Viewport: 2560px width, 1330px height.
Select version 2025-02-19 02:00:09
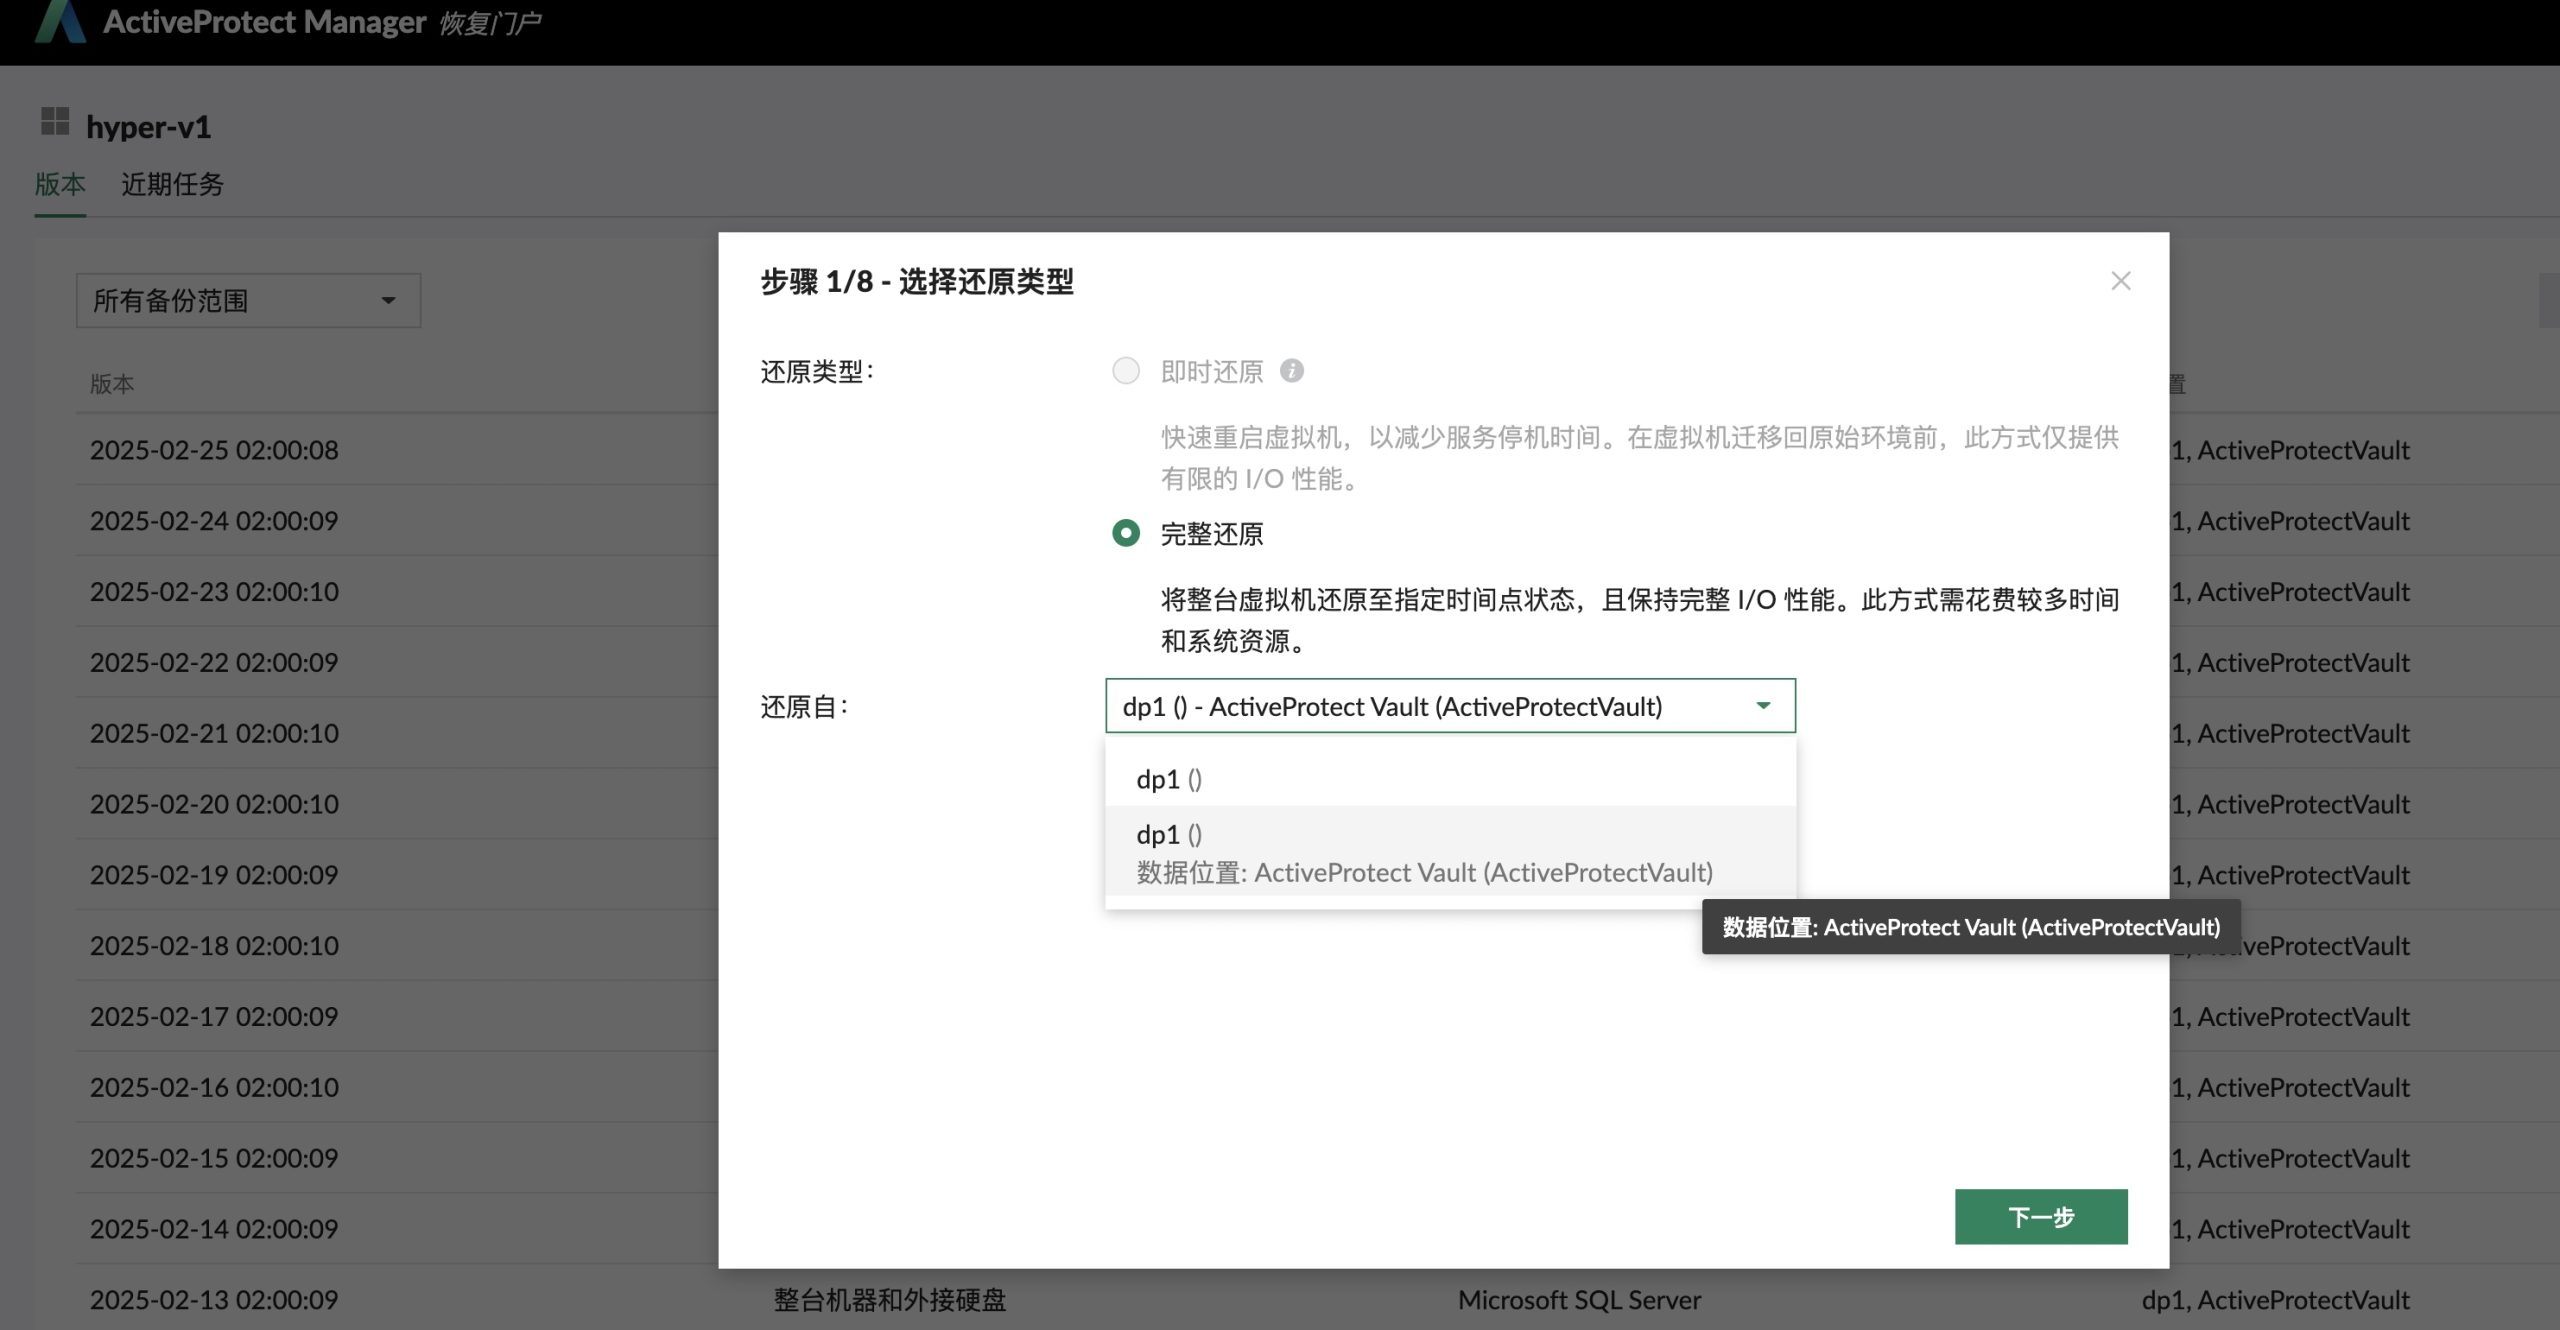coord(214,875)
